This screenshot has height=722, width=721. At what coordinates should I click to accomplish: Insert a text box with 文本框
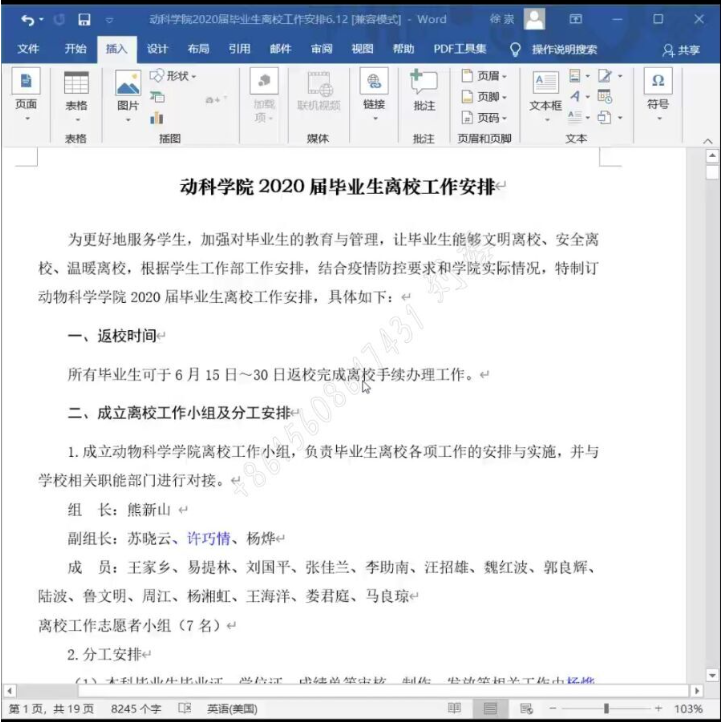pos(545,91)
